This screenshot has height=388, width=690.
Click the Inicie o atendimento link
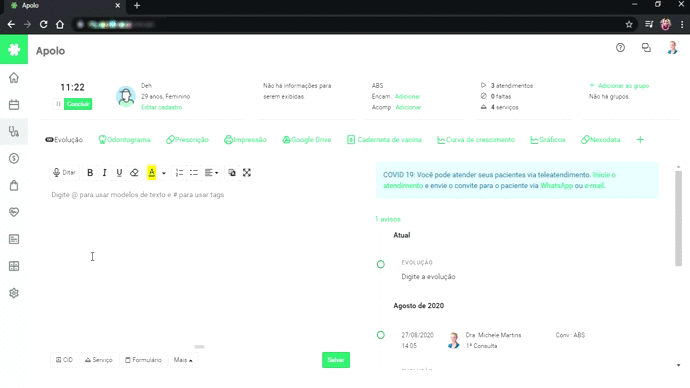click(x=499, y=180)
